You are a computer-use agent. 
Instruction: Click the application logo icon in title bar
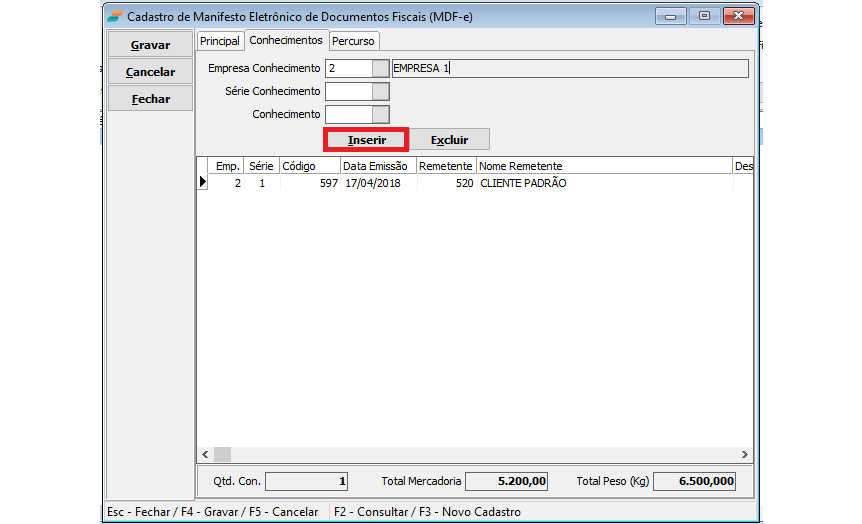click(116, 17)
